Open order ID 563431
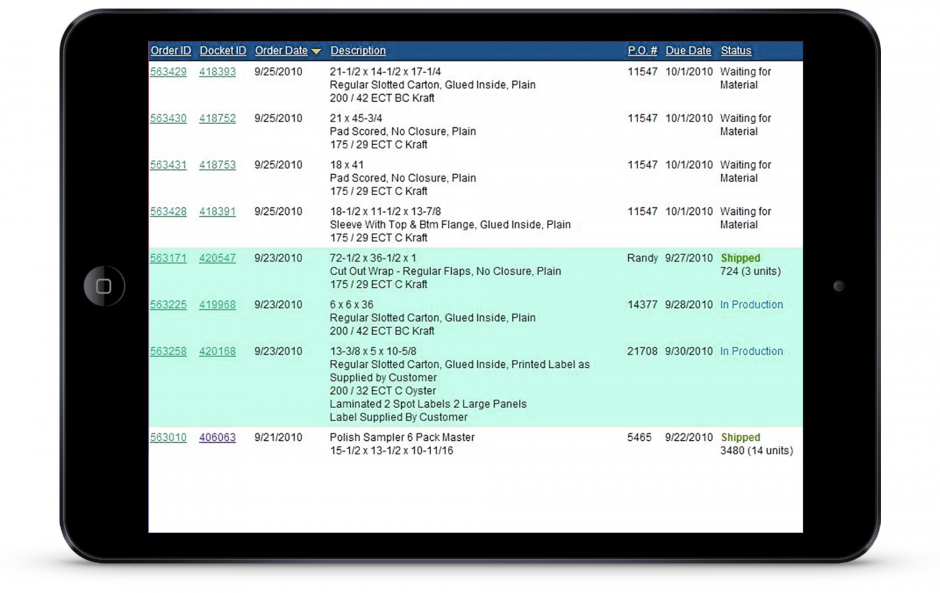Screen dimensions: 940x593 click(x=168, y=165)
